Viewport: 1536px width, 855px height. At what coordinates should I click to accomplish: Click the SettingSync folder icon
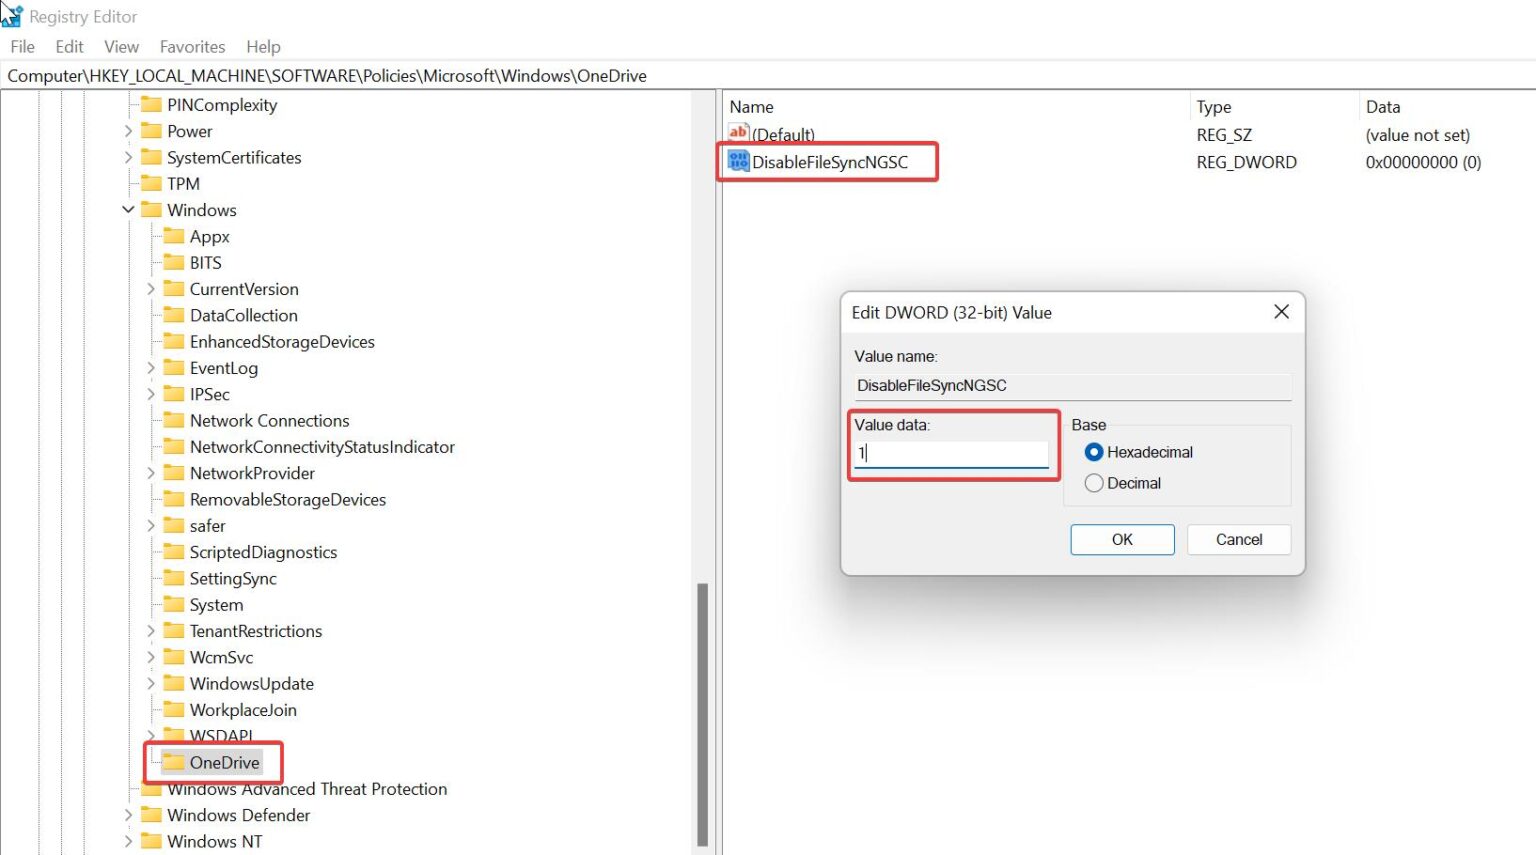[x=172, y=578]
